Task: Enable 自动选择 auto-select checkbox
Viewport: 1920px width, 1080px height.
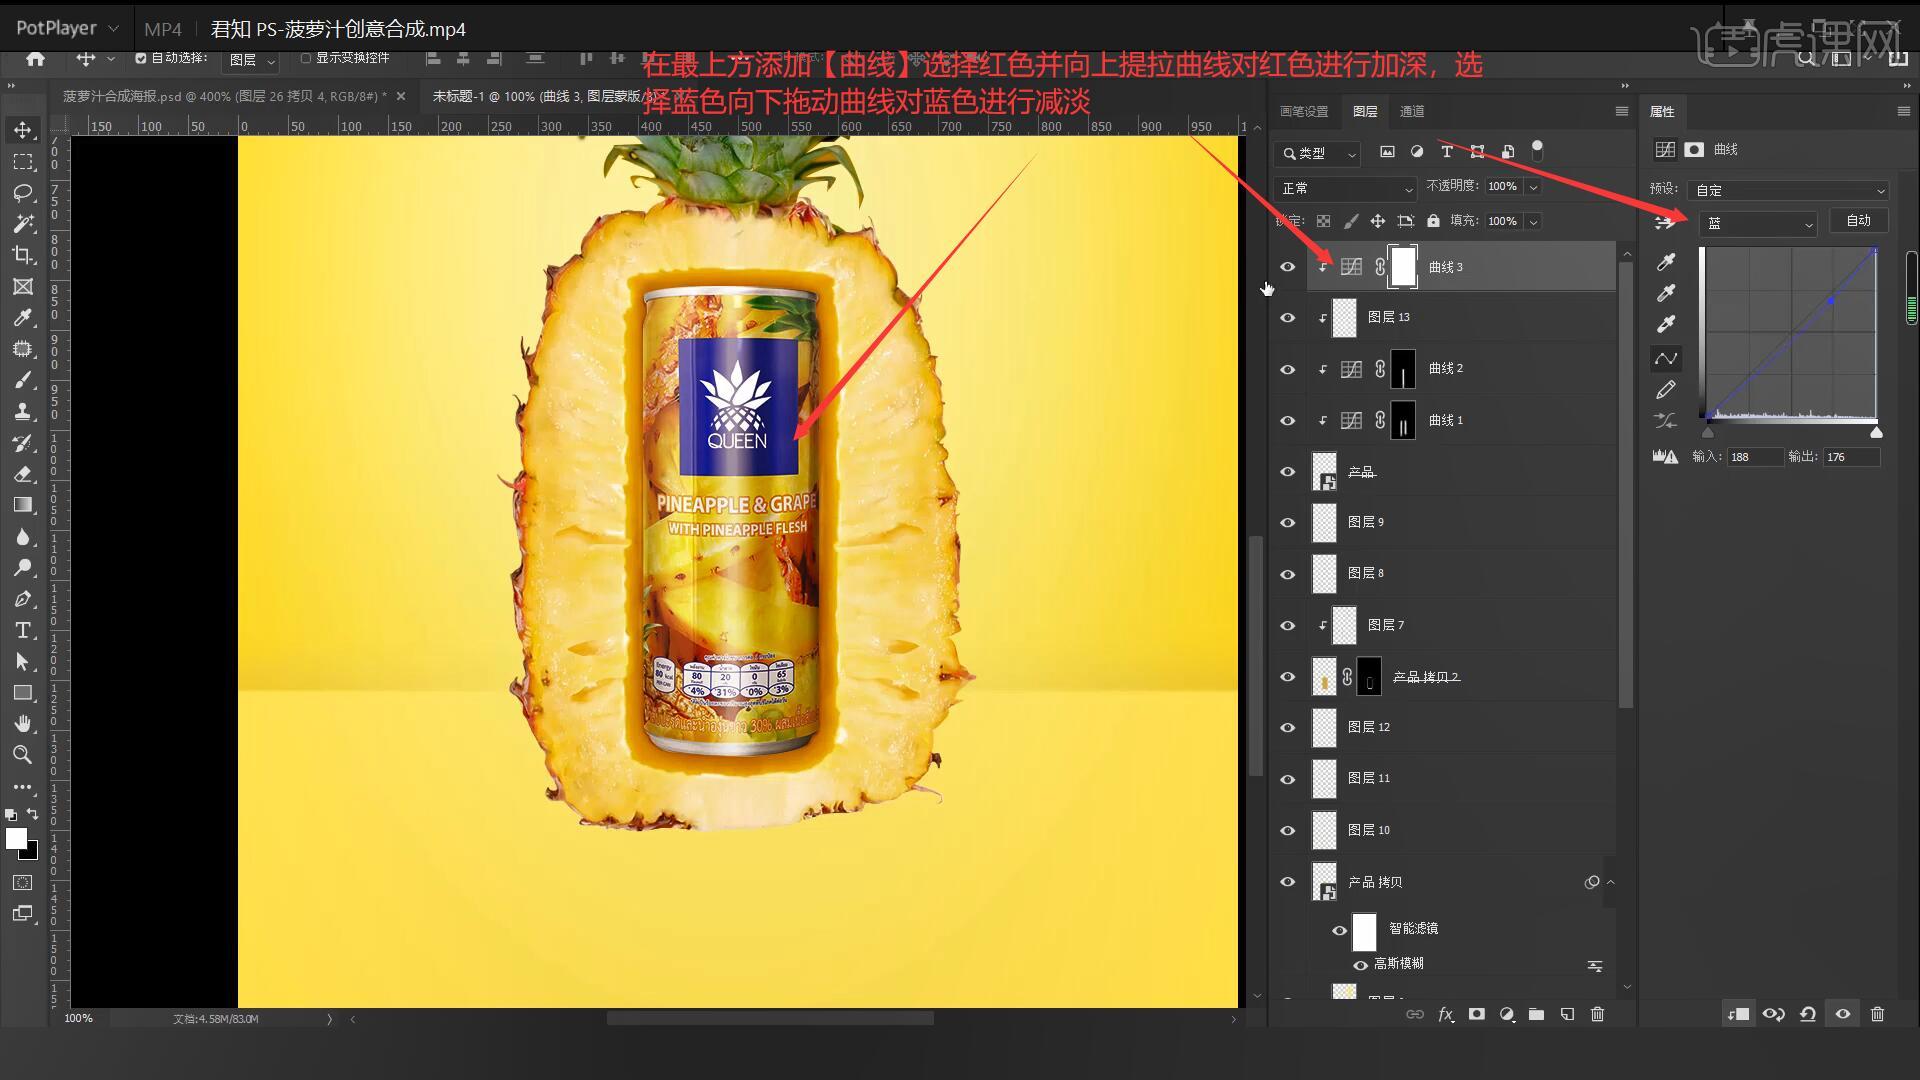Action: pyautogui.click(x=141, y=58)
